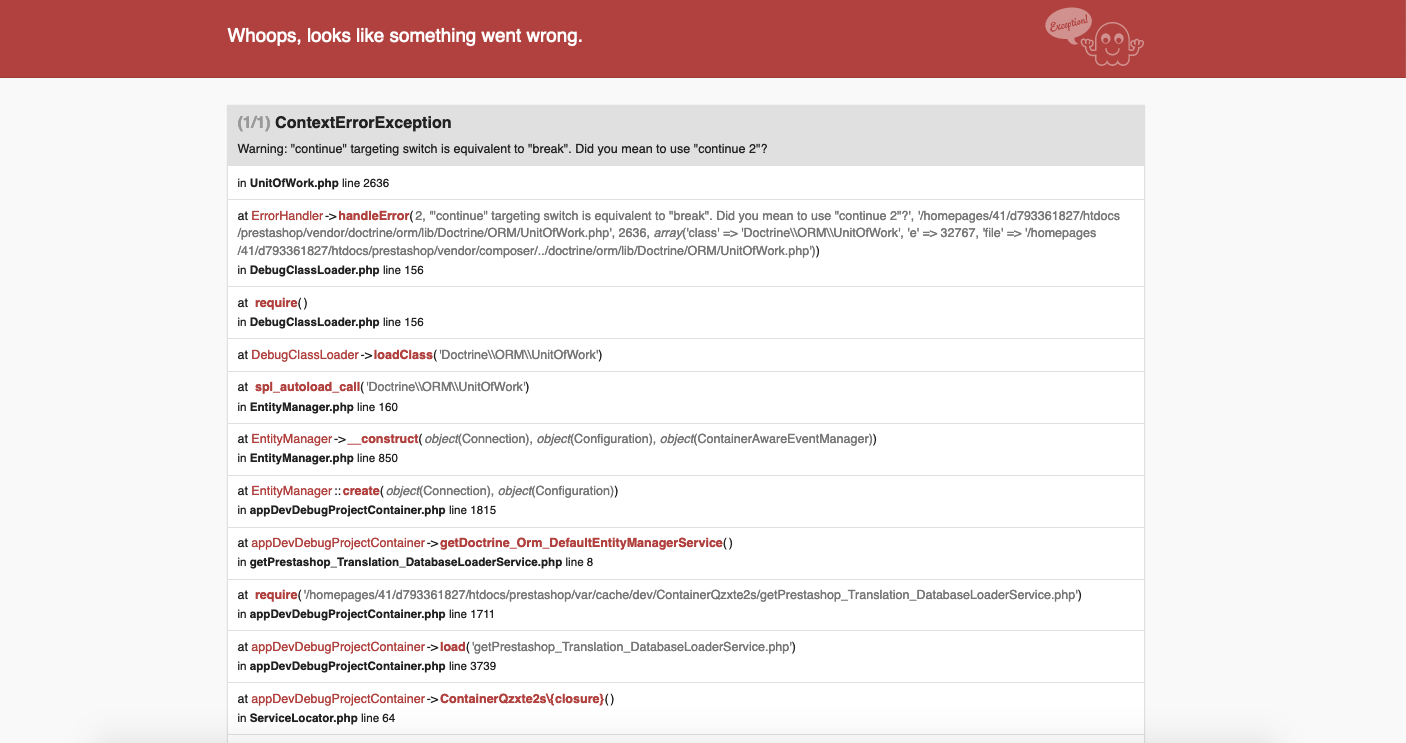
Task: Click the "continue" targeting switch warning message
Action: [x=502, y=149]
